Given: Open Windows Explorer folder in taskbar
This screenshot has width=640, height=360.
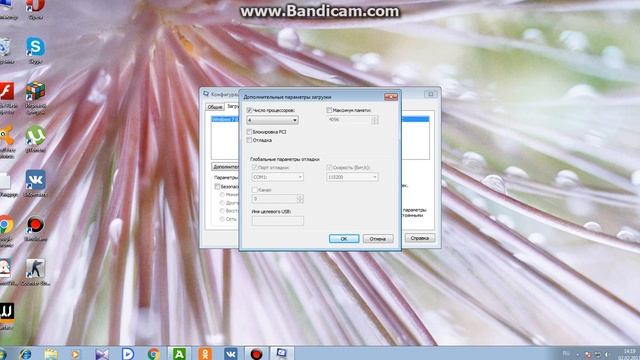Looking at the screenshot, I should [x=51, y=354].
